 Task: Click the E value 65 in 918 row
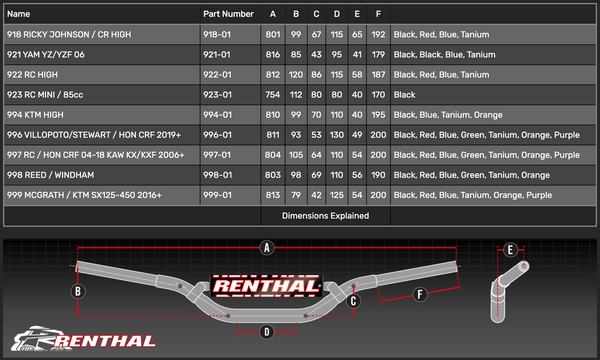tap(357, 34)
